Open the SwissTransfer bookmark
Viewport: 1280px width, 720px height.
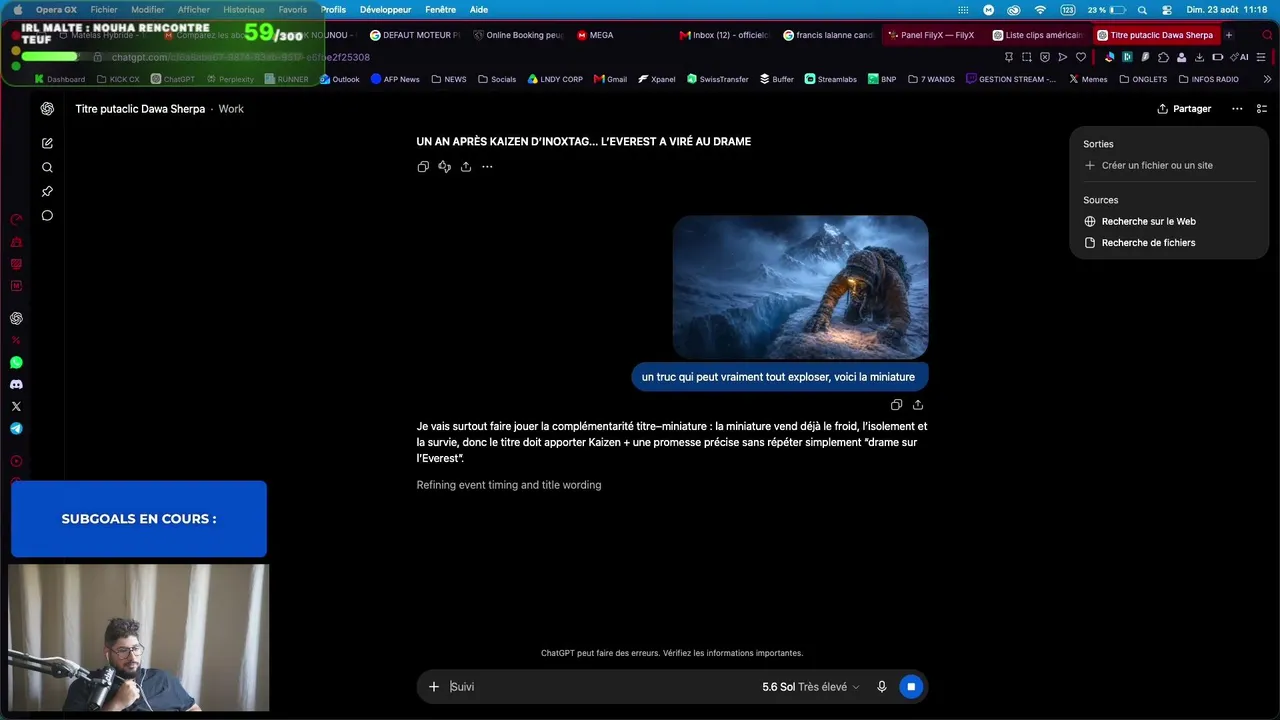pos(717,79)
